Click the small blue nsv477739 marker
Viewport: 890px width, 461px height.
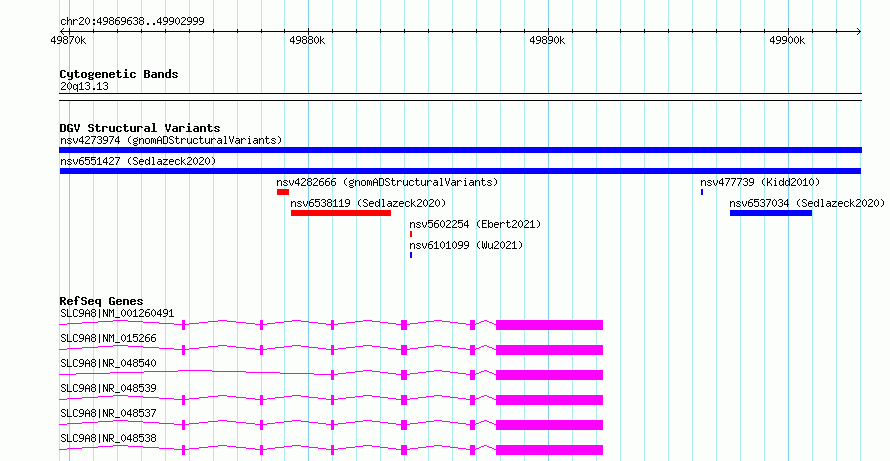(x=702, y=192)
